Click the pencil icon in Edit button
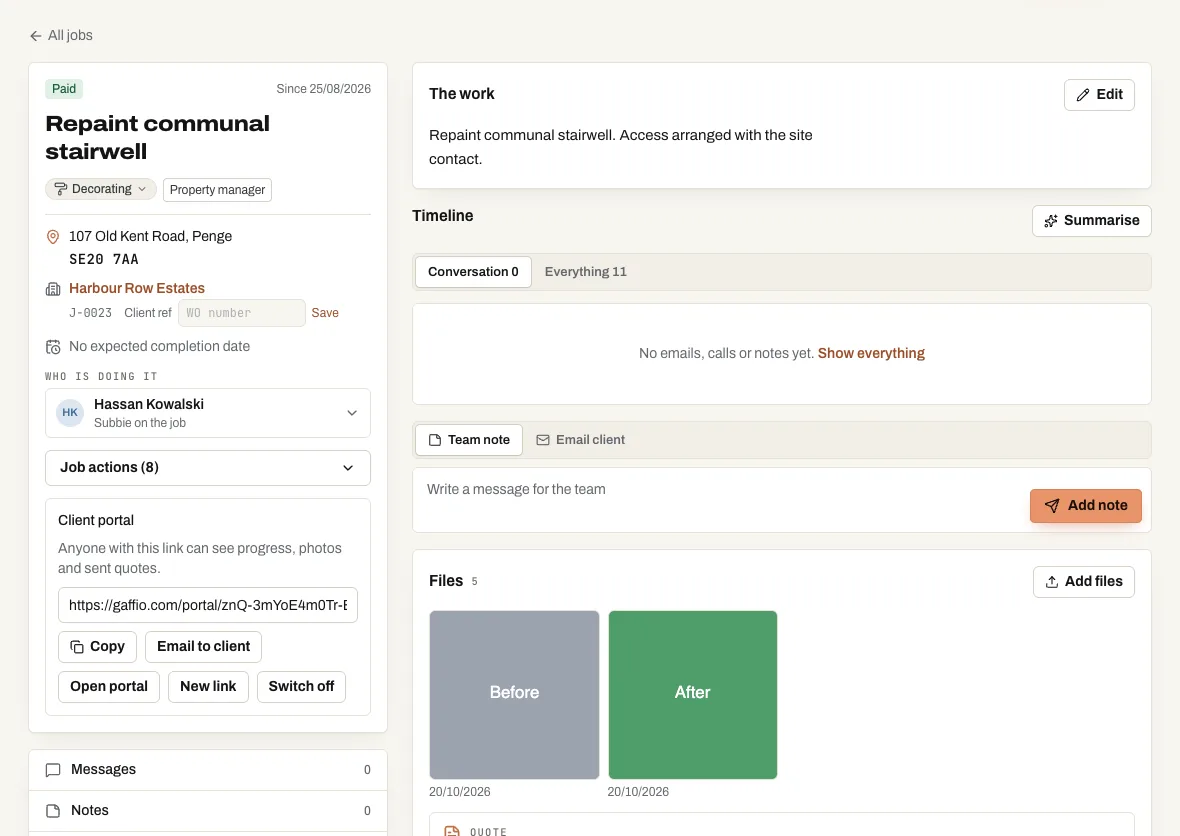Screen dimensions: 1180x836 point(1083,95)
